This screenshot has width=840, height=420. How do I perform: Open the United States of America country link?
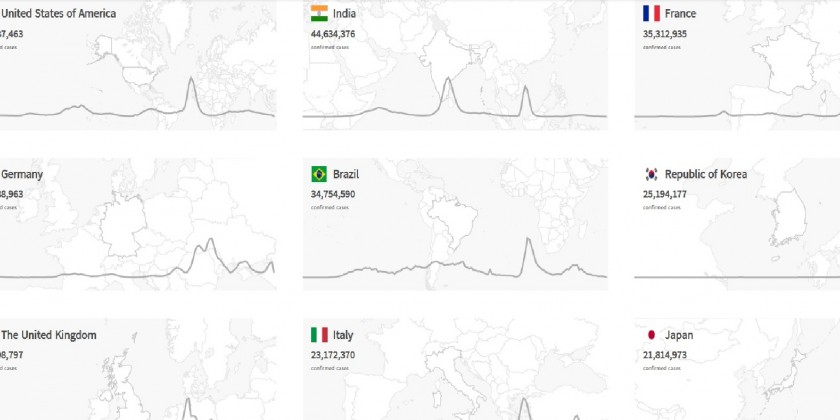(x=58, y=13)
